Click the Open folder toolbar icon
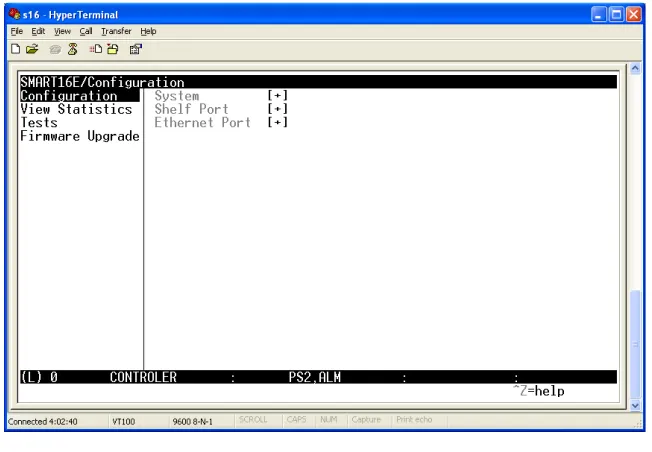The width and height of the screenshot is (652, 452). click(x=32, y=49)
